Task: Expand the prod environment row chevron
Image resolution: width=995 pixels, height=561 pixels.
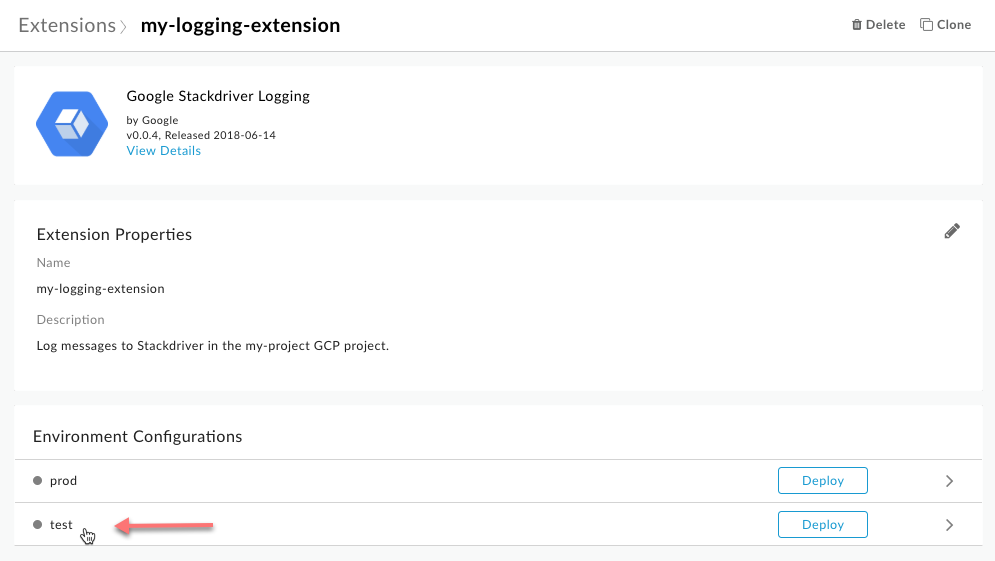Action: point(949,481)
